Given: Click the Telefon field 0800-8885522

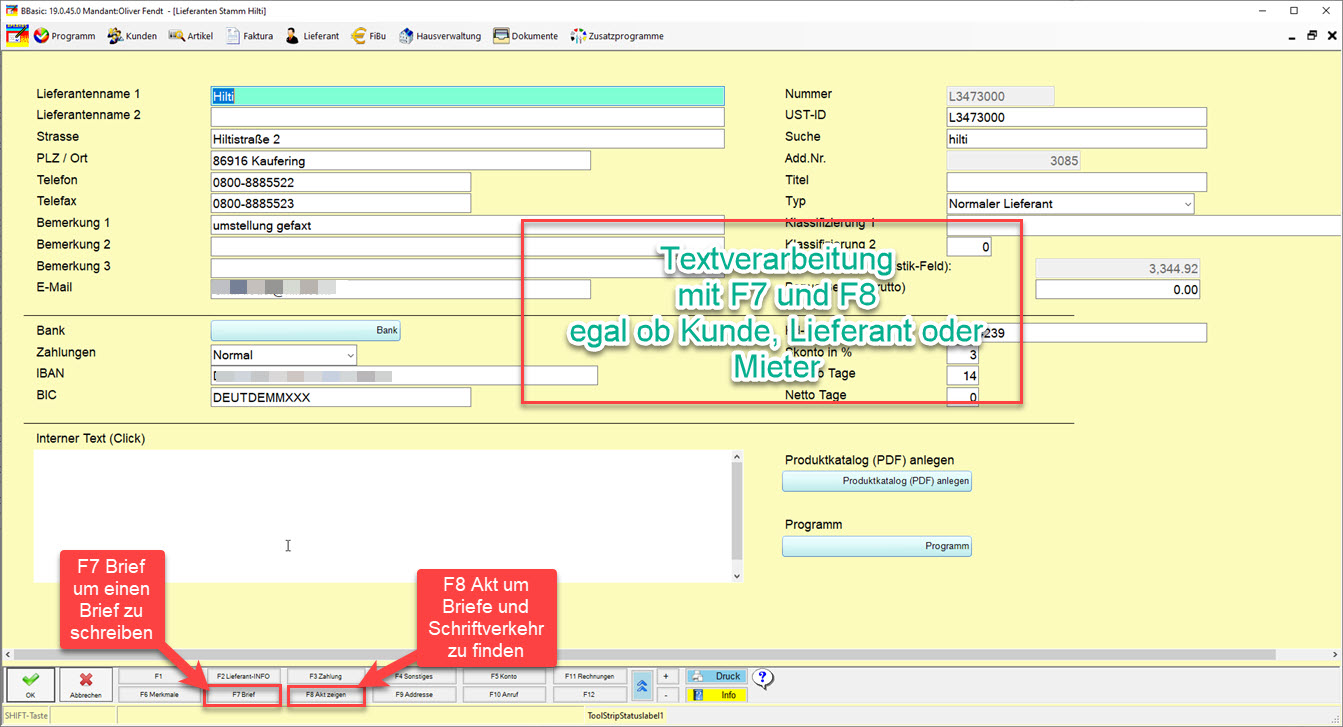Looking at the screenshot, I should (x=340, y=182).
